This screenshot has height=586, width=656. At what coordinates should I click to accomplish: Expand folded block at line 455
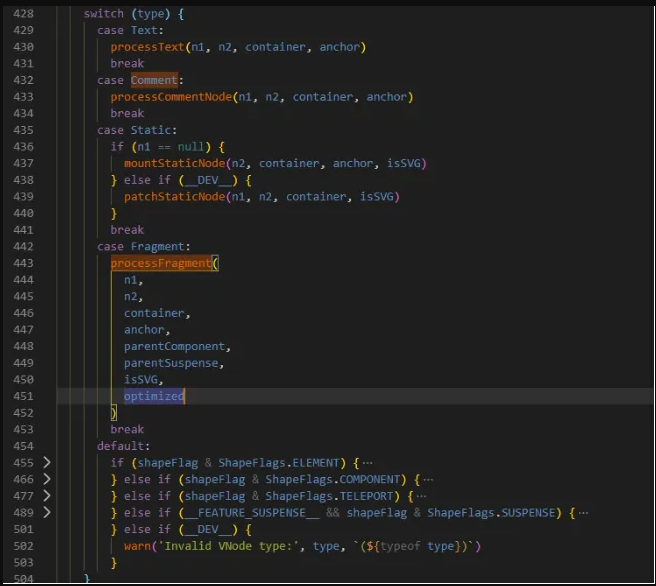coord(47,463)
